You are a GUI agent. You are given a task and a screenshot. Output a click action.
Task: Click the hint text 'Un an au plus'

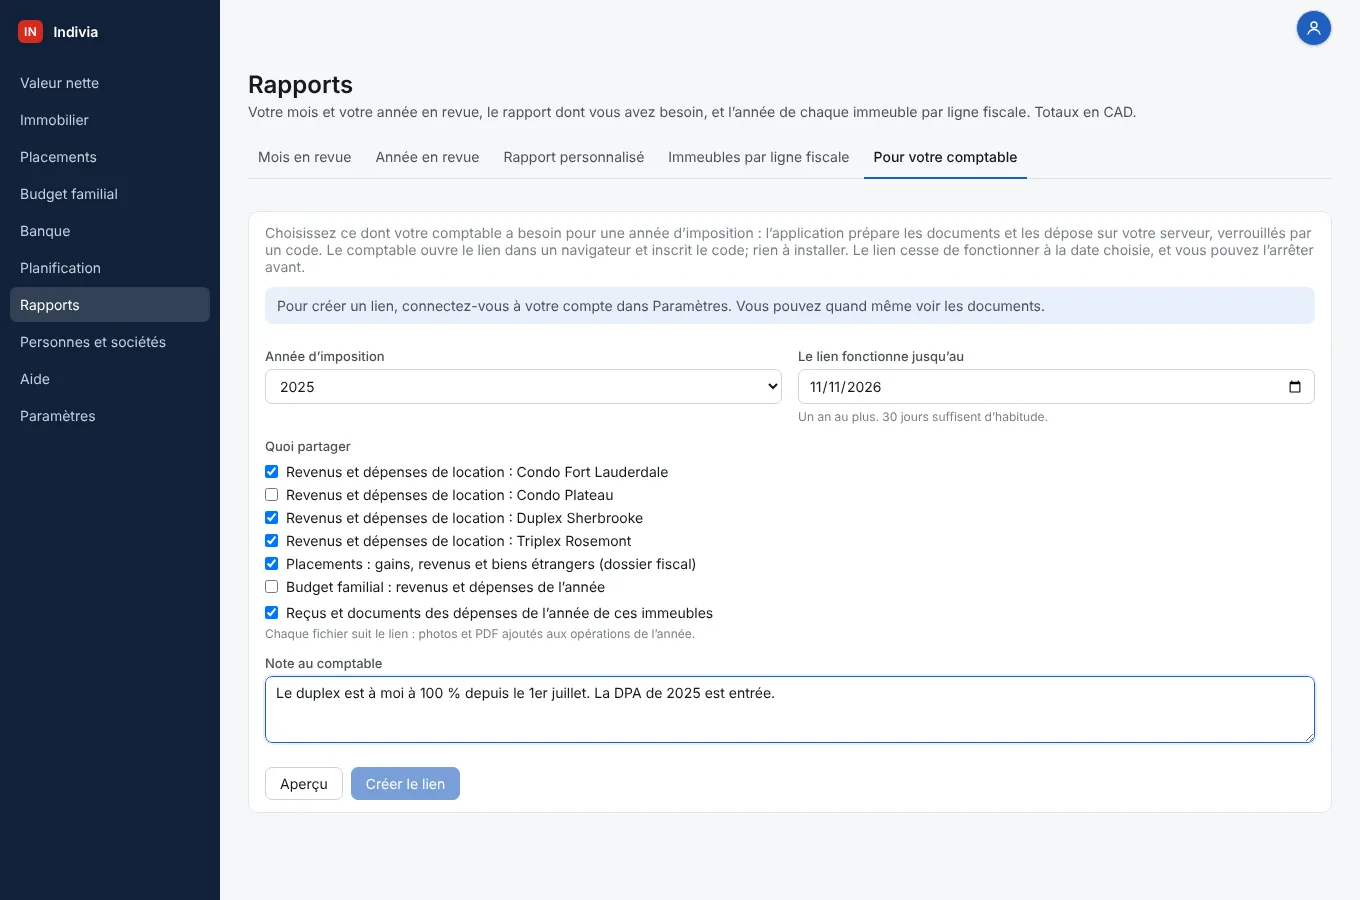pos(922,417)
